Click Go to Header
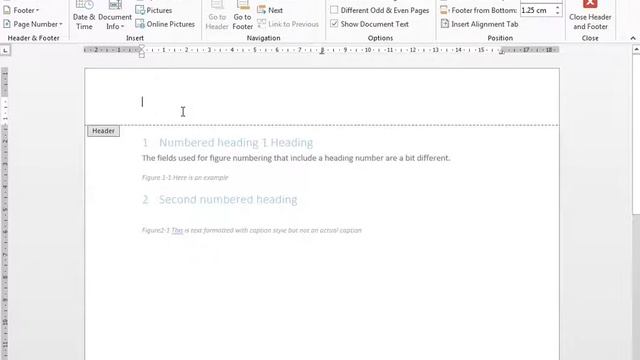The height and width of the screenshot is (360, 640). [217, 16]
